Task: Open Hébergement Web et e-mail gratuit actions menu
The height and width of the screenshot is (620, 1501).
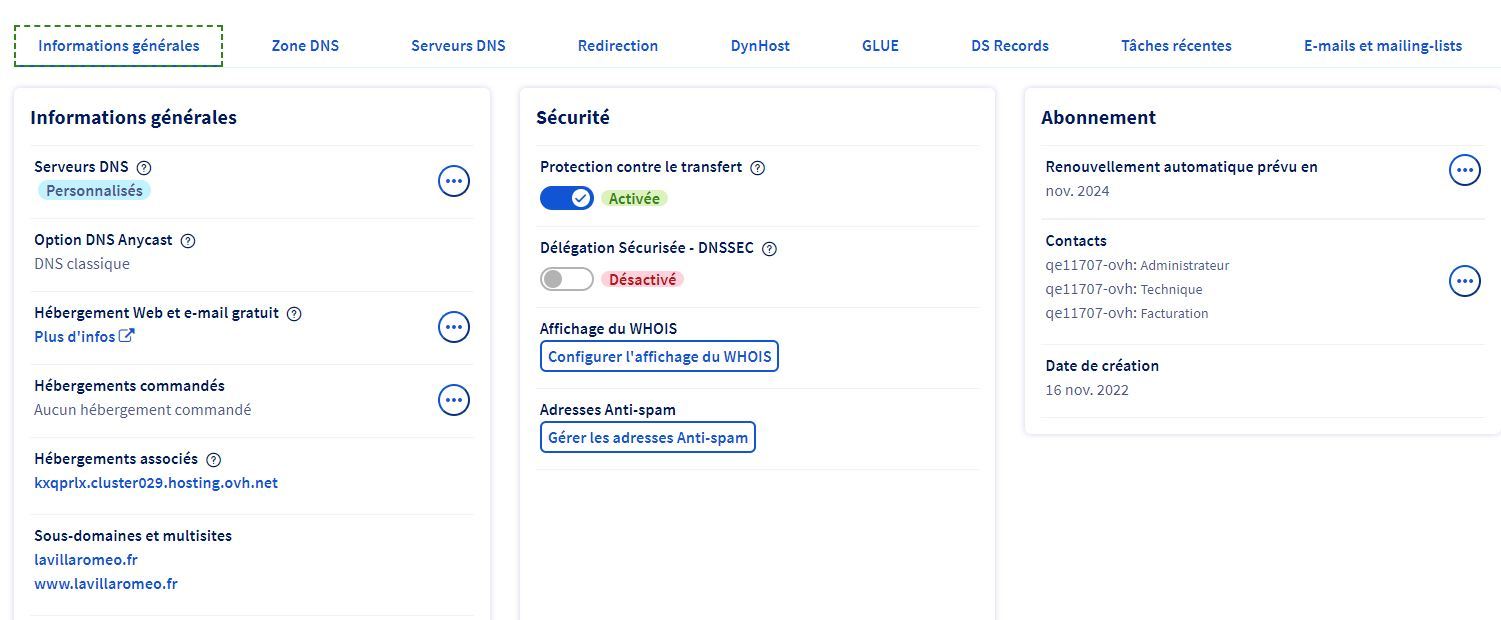Action: point(454,327)
